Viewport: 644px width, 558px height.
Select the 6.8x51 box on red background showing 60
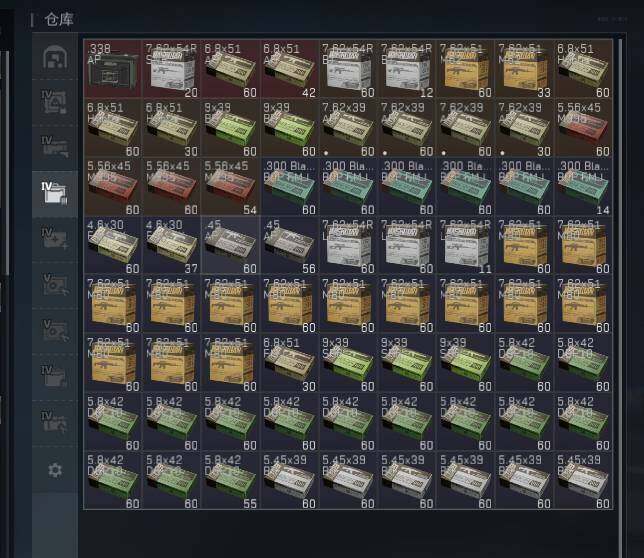click(230, 69)
